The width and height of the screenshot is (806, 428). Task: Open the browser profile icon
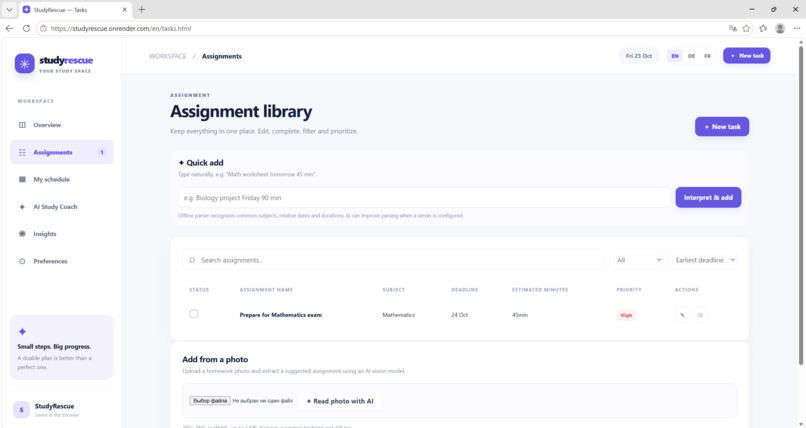pyautogui.click(x=780, y=28)
